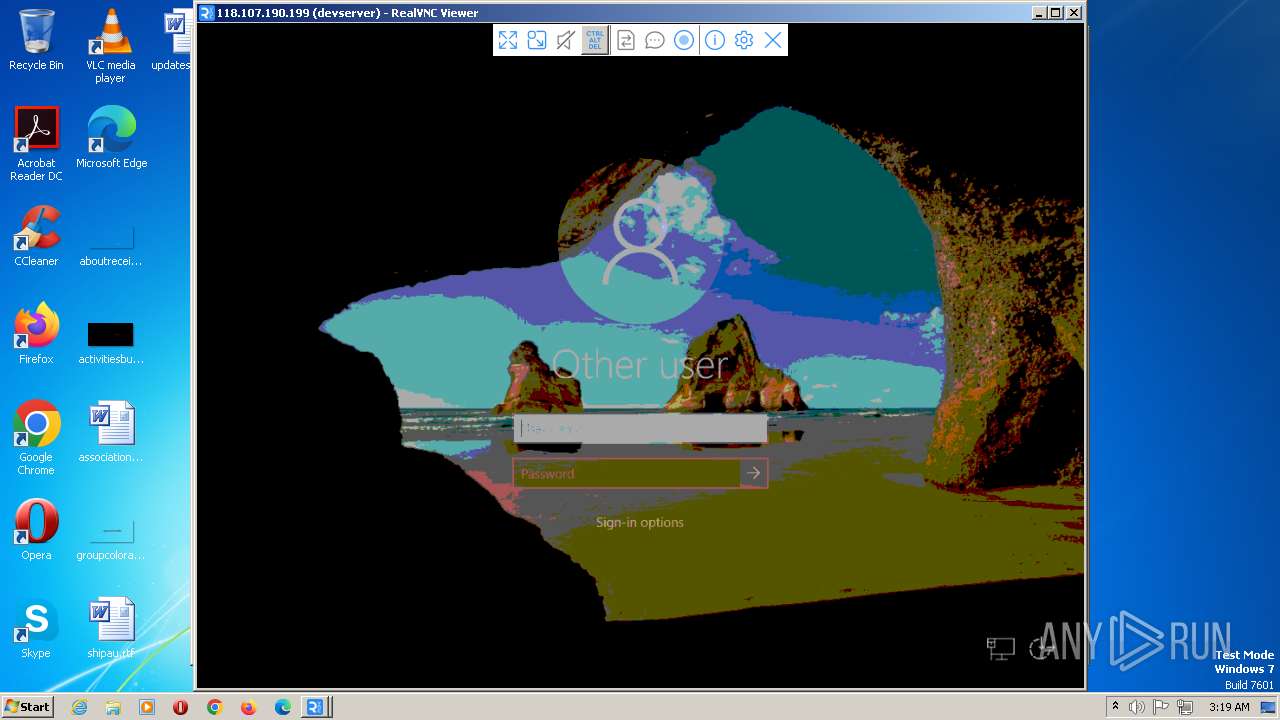Click the remote network icon on login screen
Screen dimensions: 1280x720
1000,649
